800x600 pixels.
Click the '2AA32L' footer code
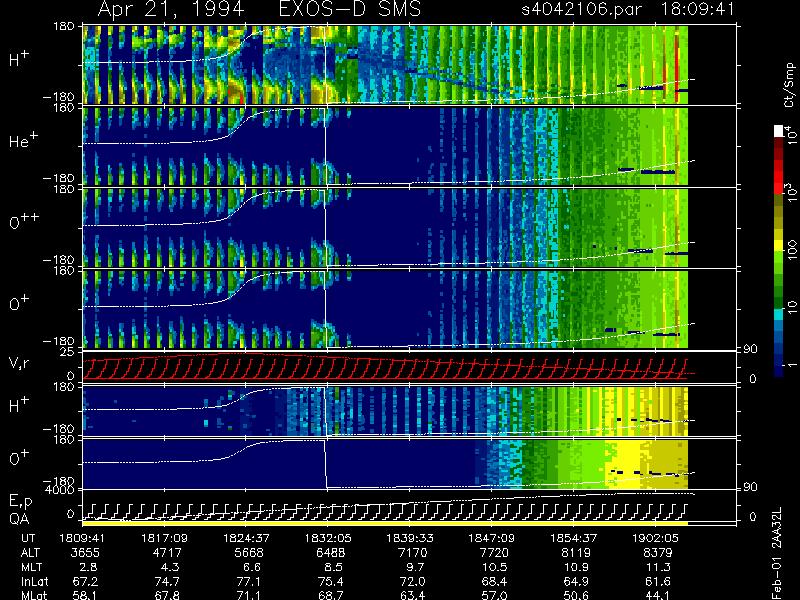pyautogui.click(x=777, y=526)
